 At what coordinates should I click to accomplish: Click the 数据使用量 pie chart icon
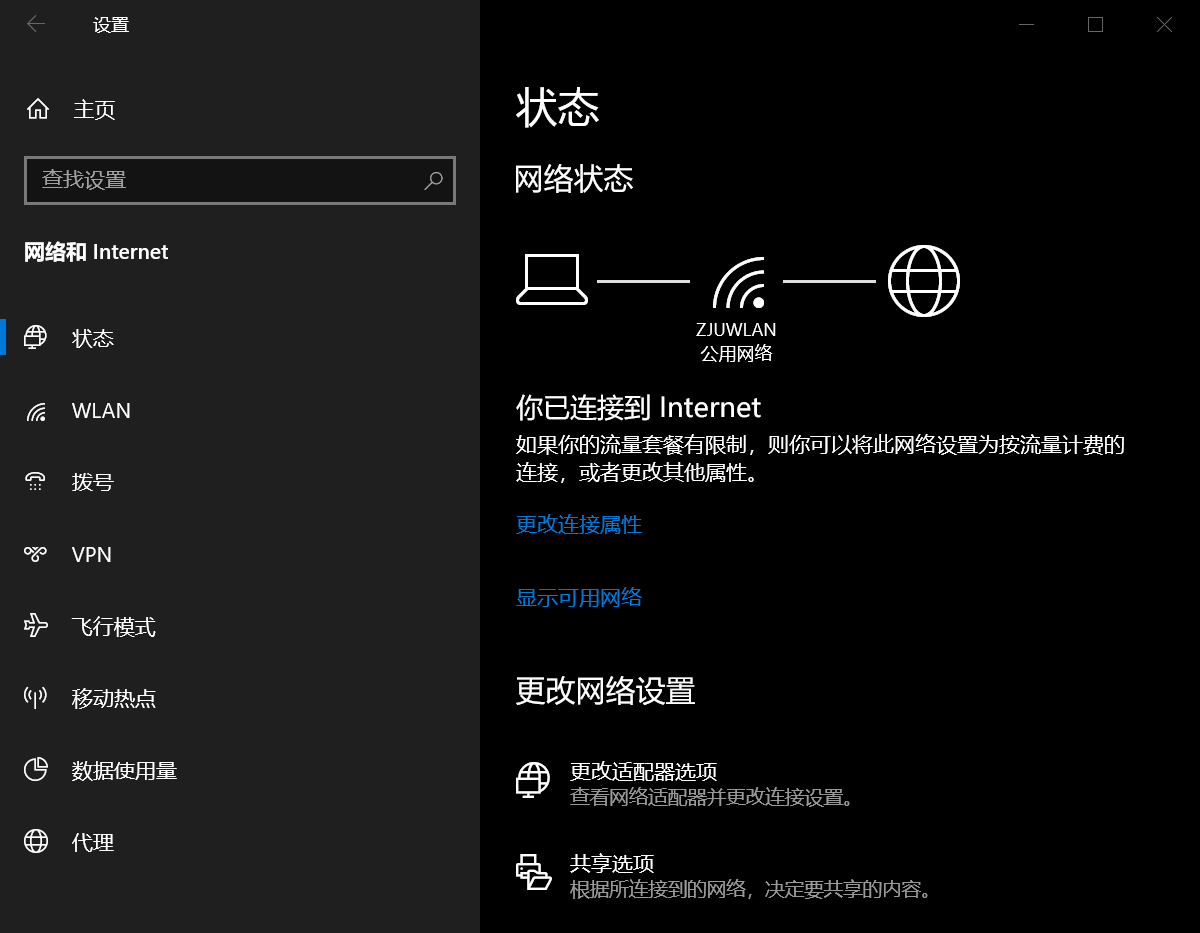pyautogui.click(x=35, y=770)
